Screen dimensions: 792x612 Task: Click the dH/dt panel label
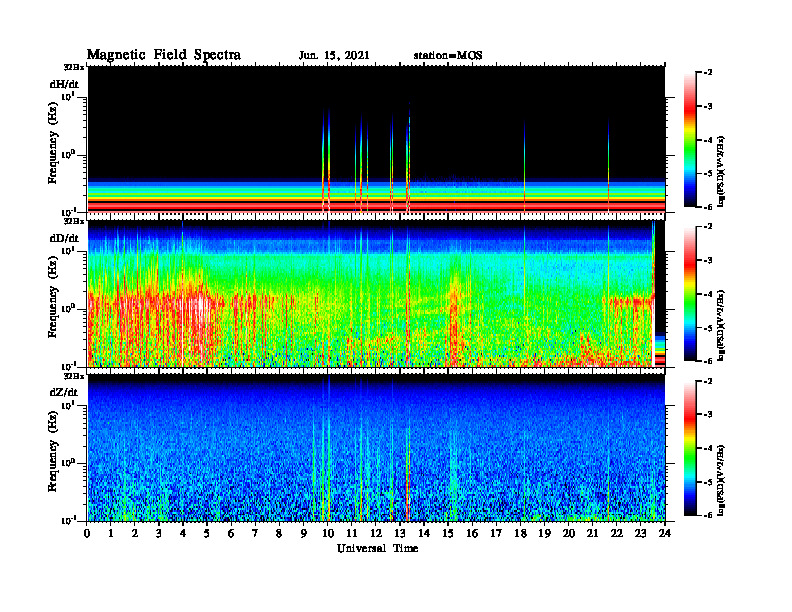[x=64, y=84]
